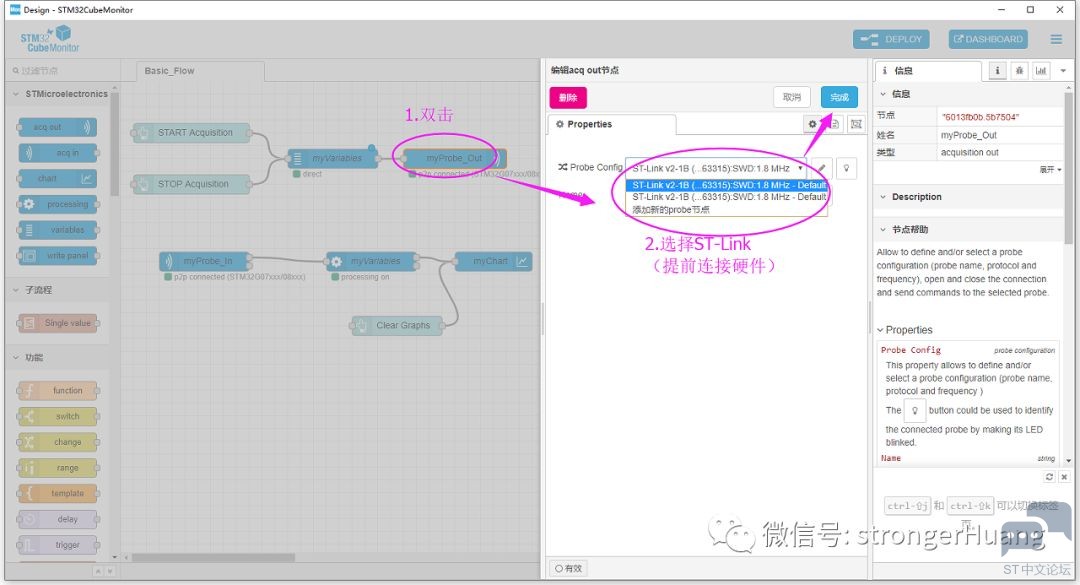Select highlighted ST-Link v2-1B Default option

[728, 185]
